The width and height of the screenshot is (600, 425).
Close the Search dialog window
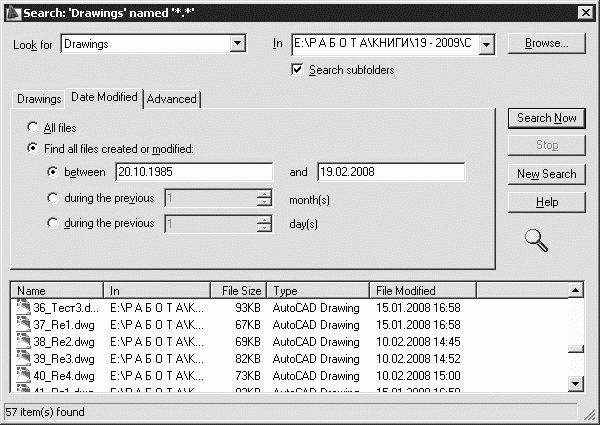[x=586, y=11]
